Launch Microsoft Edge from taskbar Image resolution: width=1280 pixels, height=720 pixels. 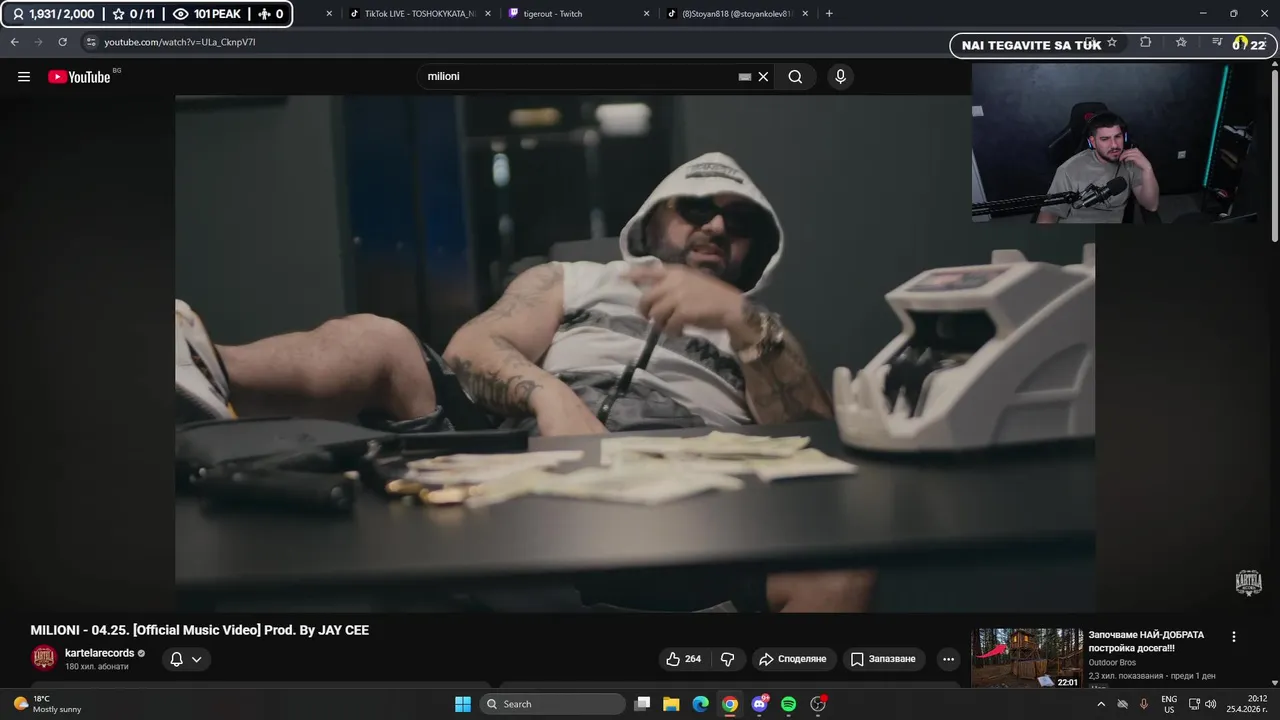tap(700, 704)
